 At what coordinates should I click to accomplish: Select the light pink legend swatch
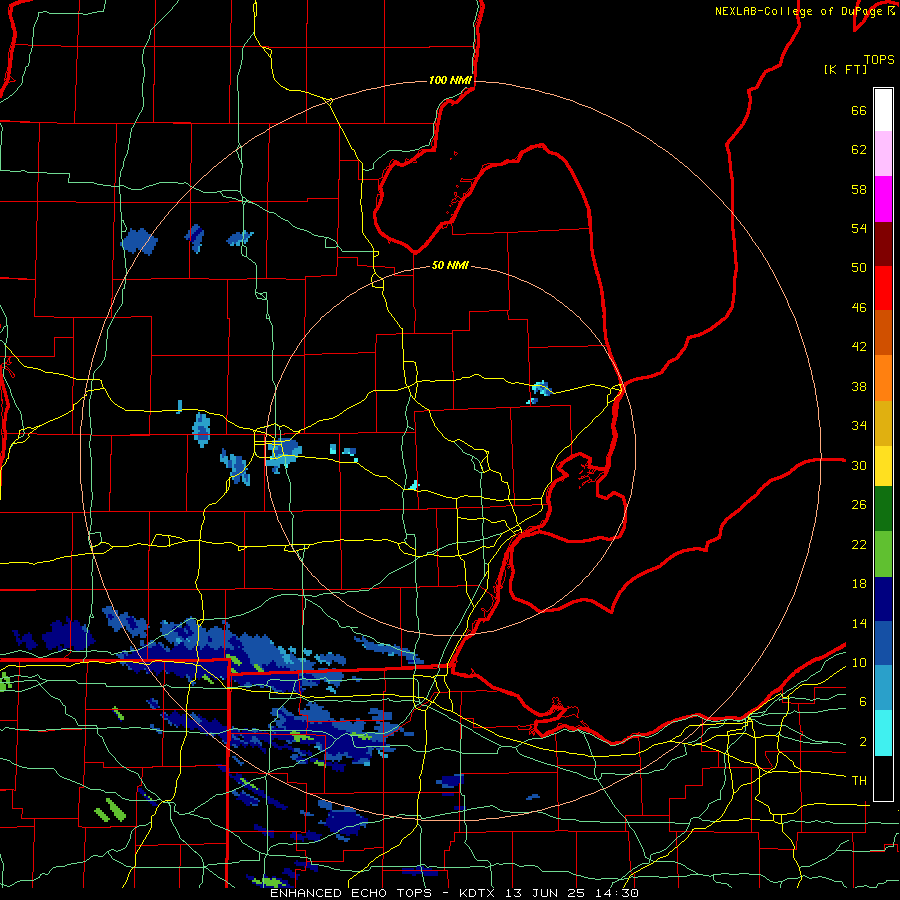pos(883,154)
